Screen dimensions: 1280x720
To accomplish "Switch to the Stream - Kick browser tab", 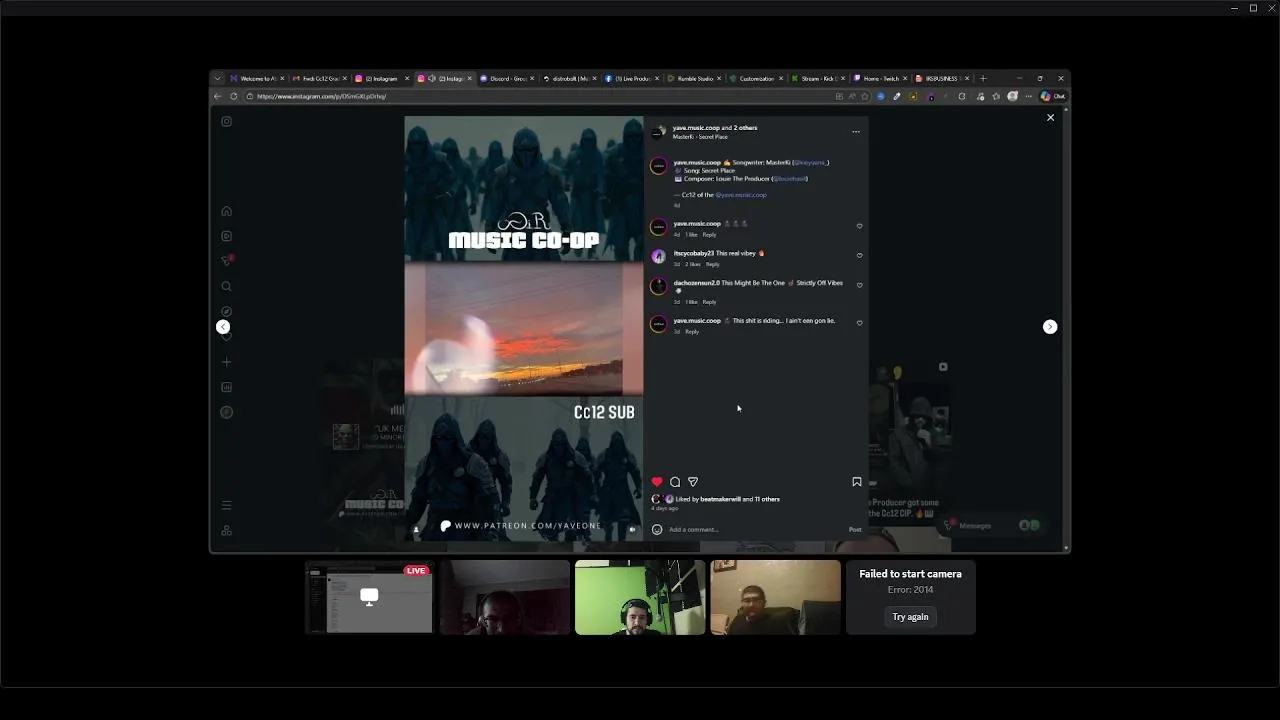I will pos(816,78).
